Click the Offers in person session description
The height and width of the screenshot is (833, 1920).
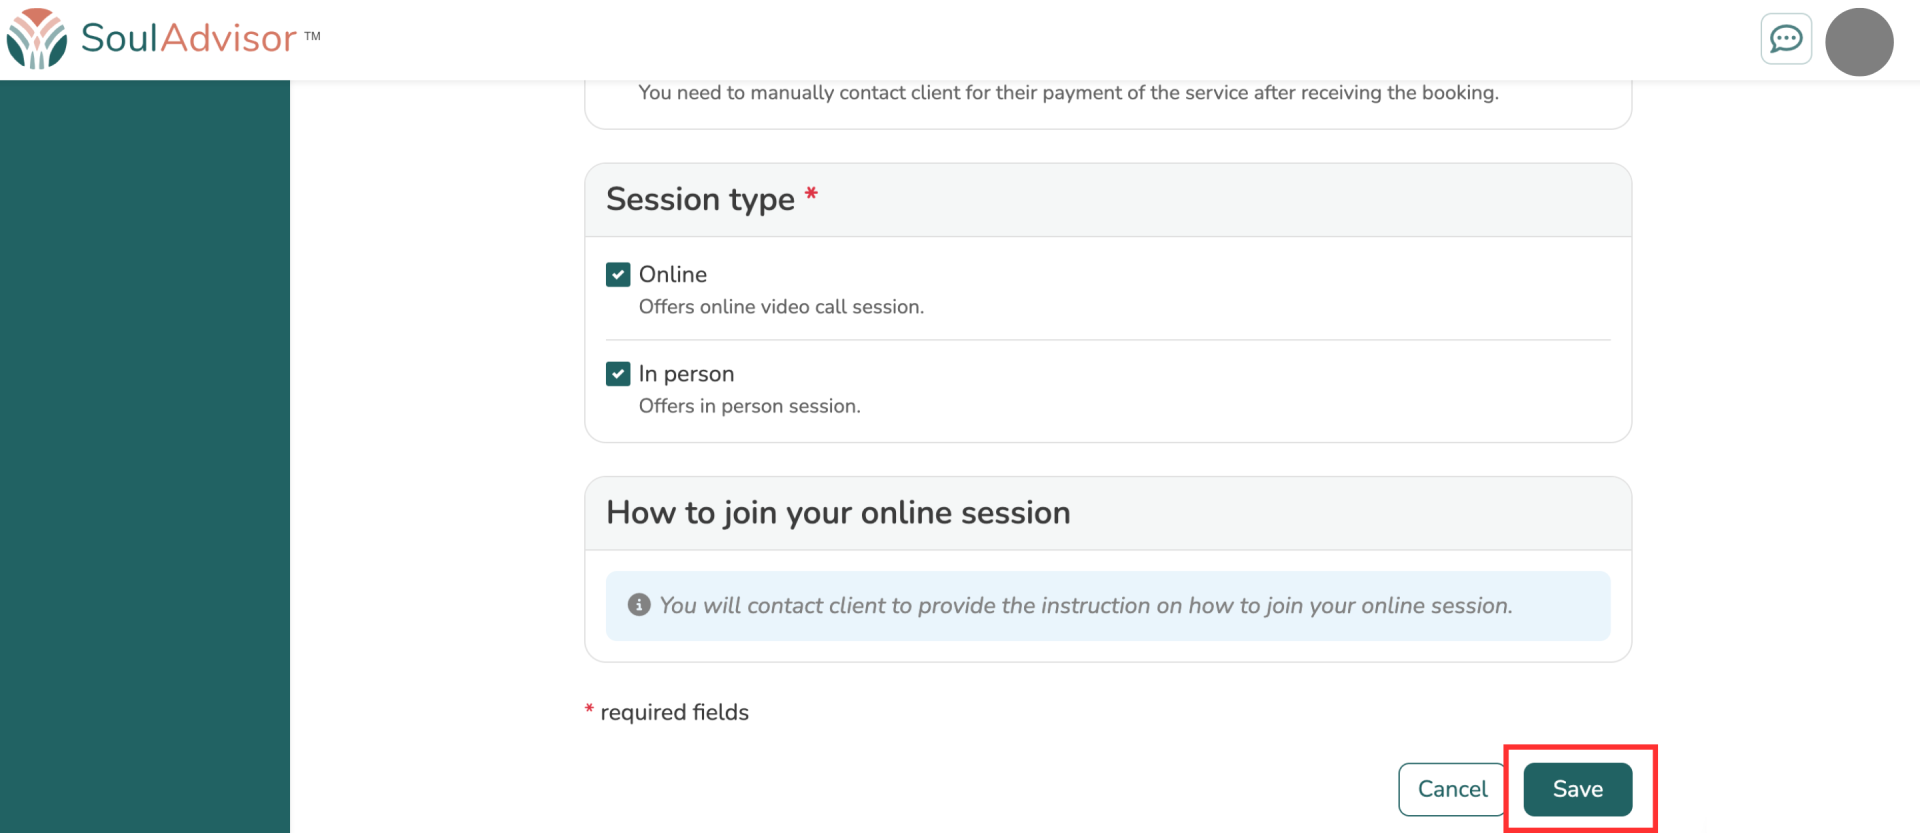click(x=749, y=406)
